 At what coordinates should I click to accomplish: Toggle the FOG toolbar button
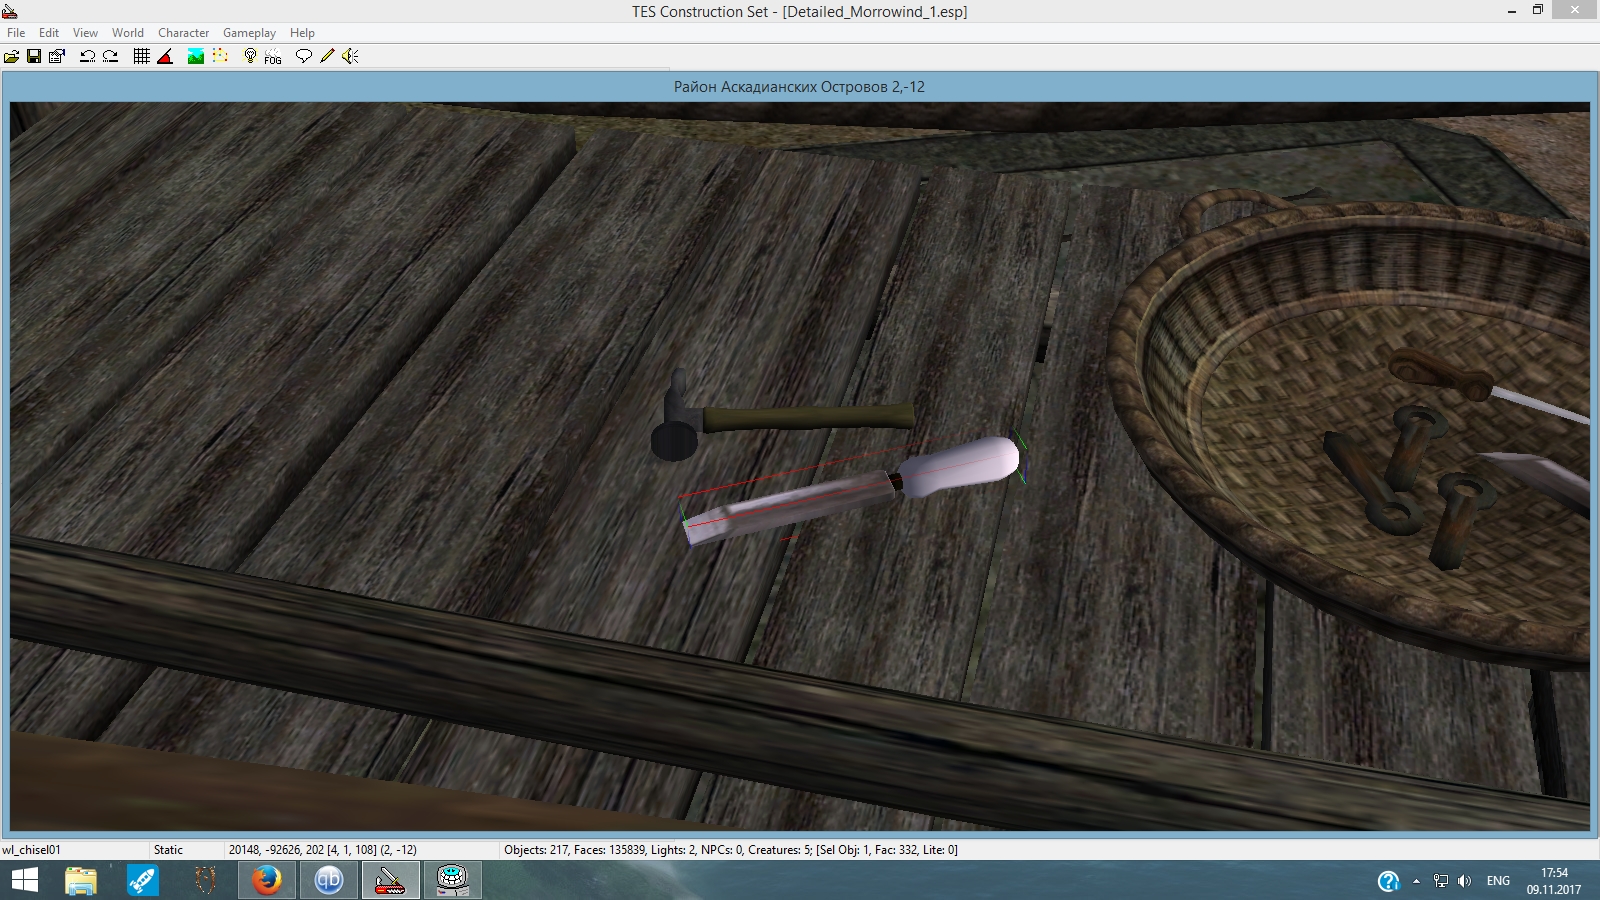click(273, 56)
